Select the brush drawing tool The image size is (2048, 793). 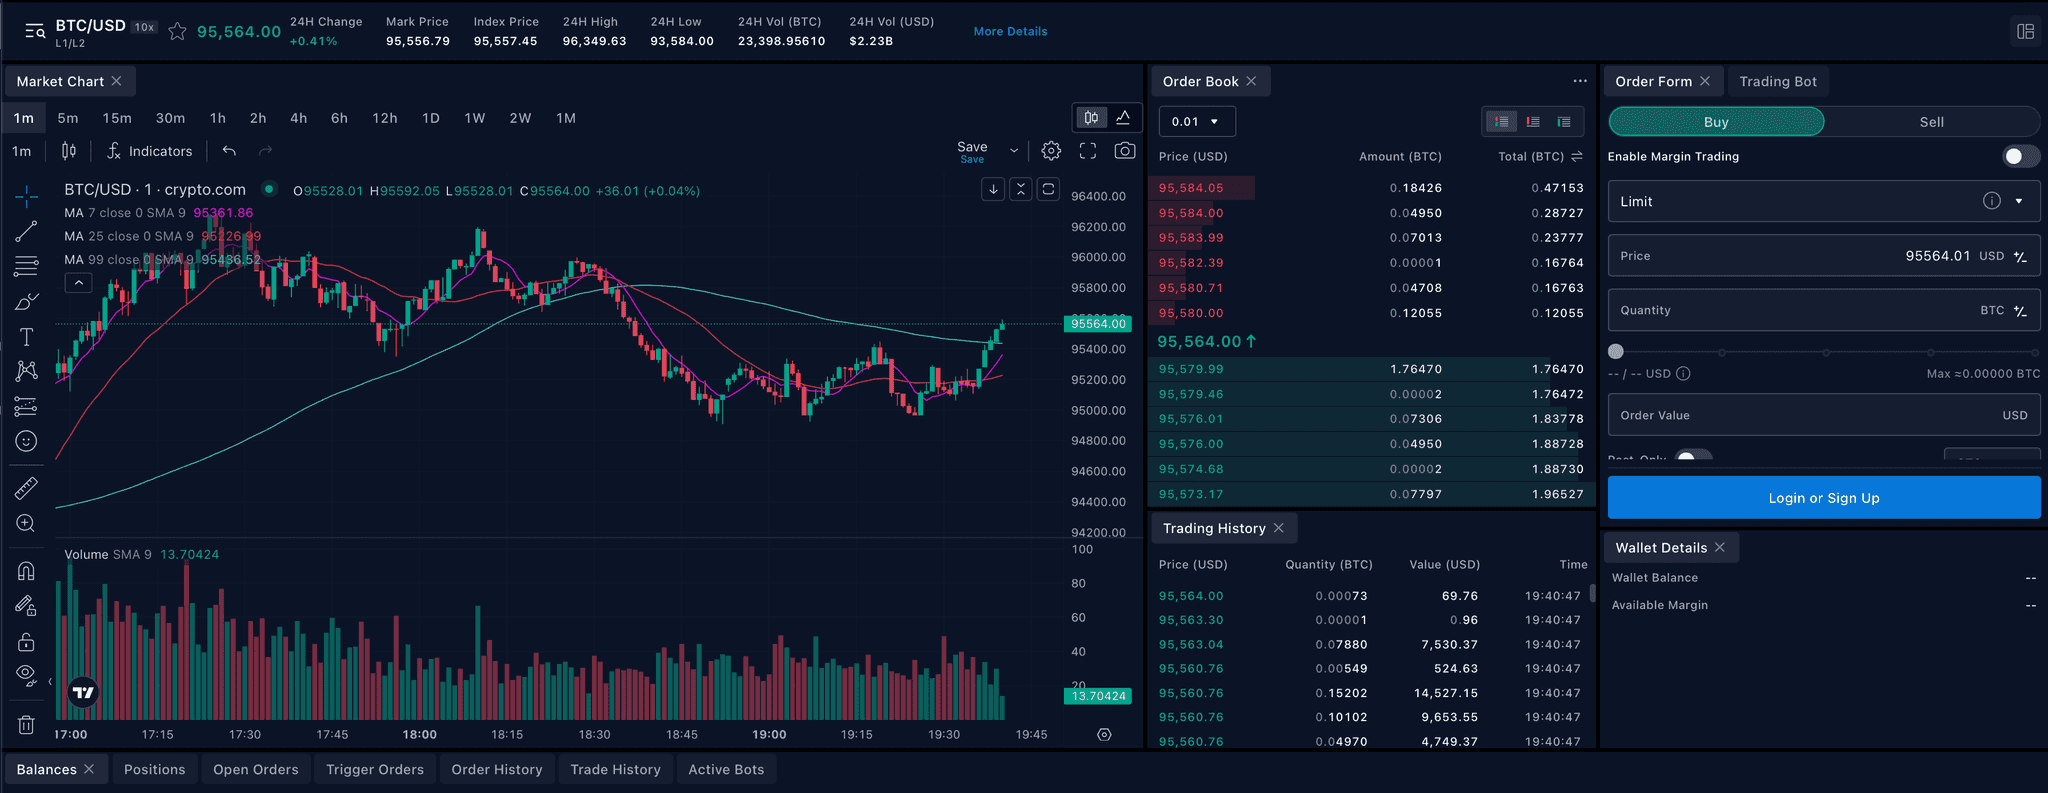26,301
